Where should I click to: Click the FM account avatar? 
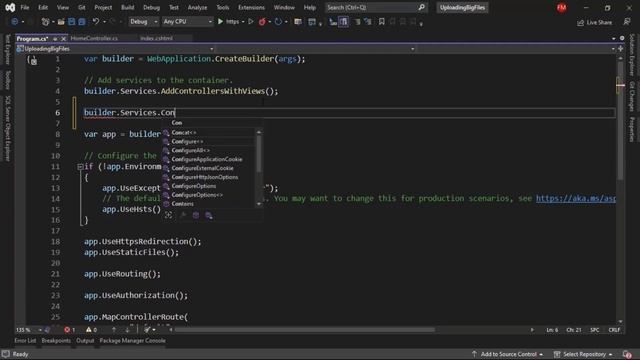(562, 7)
